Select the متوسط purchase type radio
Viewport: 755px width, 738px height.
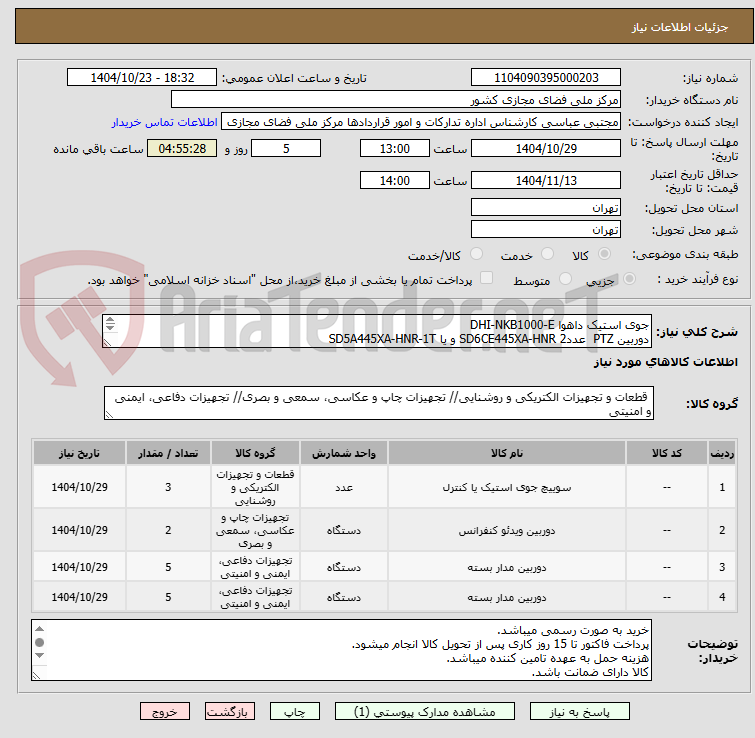tap(565, 279)
